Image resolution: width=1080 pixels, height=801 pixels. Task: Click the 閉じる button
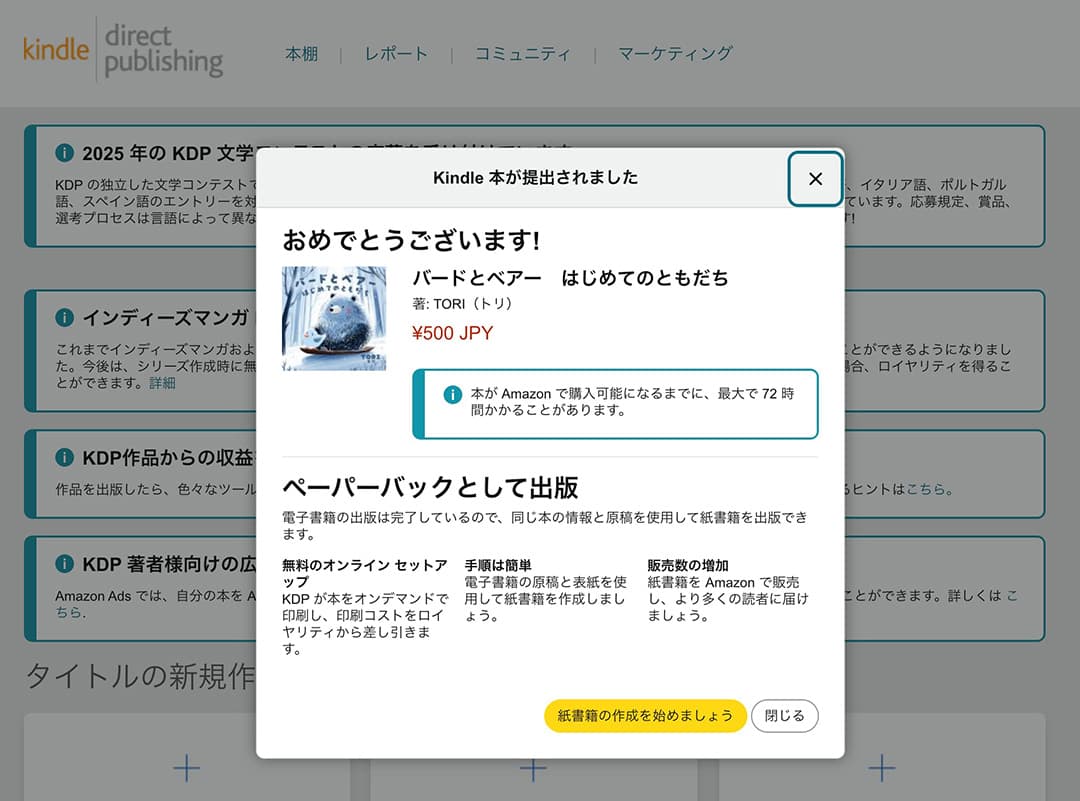(785, 716)
